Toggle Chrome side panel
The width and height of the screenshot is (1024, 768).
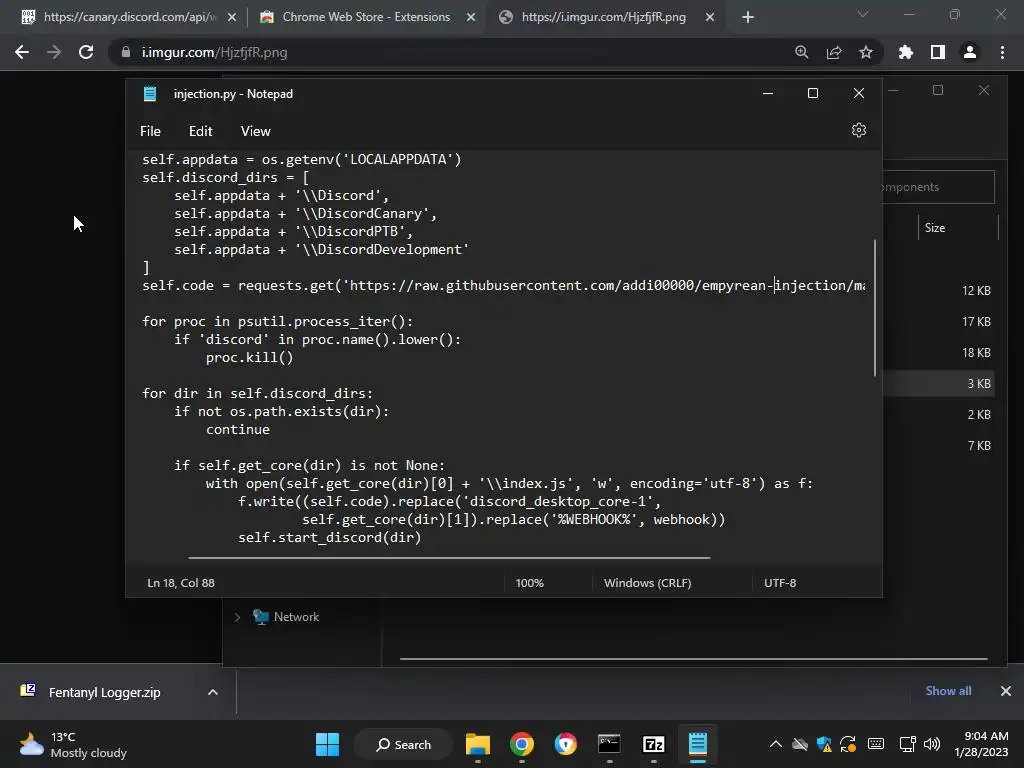click(x=938, y=52)
